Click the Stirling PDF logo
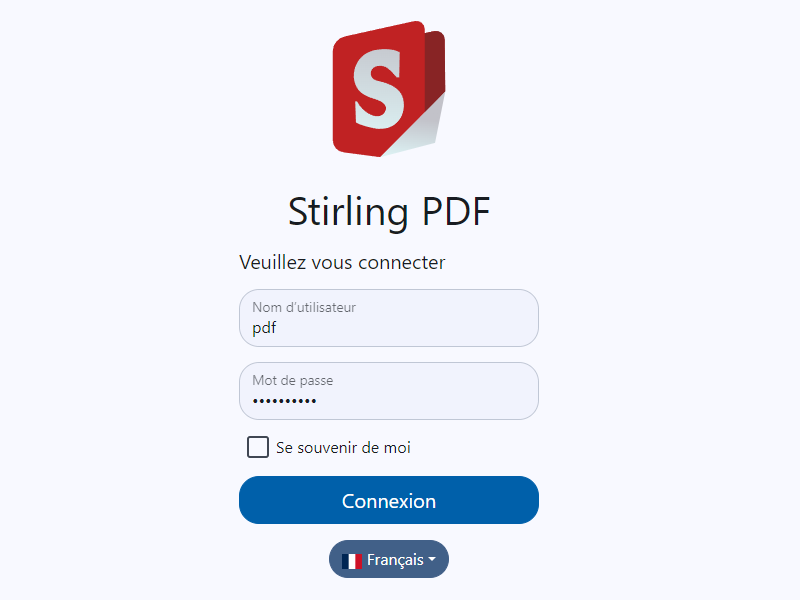This screenshot has height=600, width=800. click(388, 88)
